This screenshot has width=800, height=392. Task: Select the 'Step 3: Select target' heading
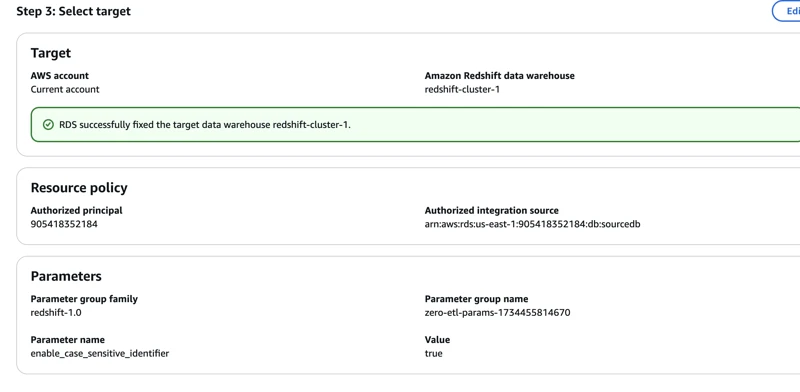(73, 11)
